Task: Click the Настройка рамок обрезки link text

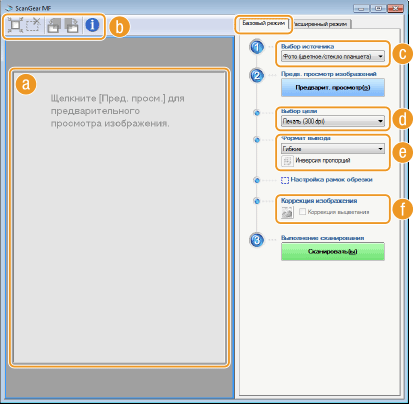Action: (331, 180)
